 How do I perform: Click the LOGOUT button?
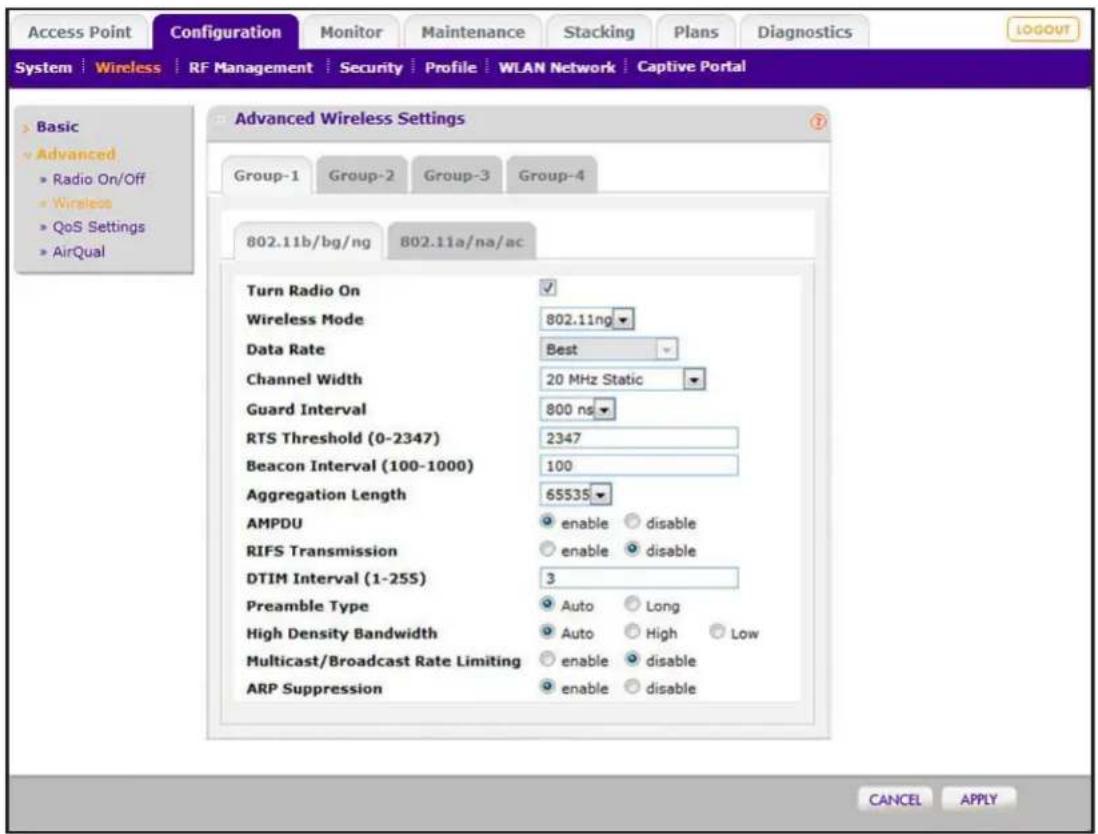pos(1043,29)
